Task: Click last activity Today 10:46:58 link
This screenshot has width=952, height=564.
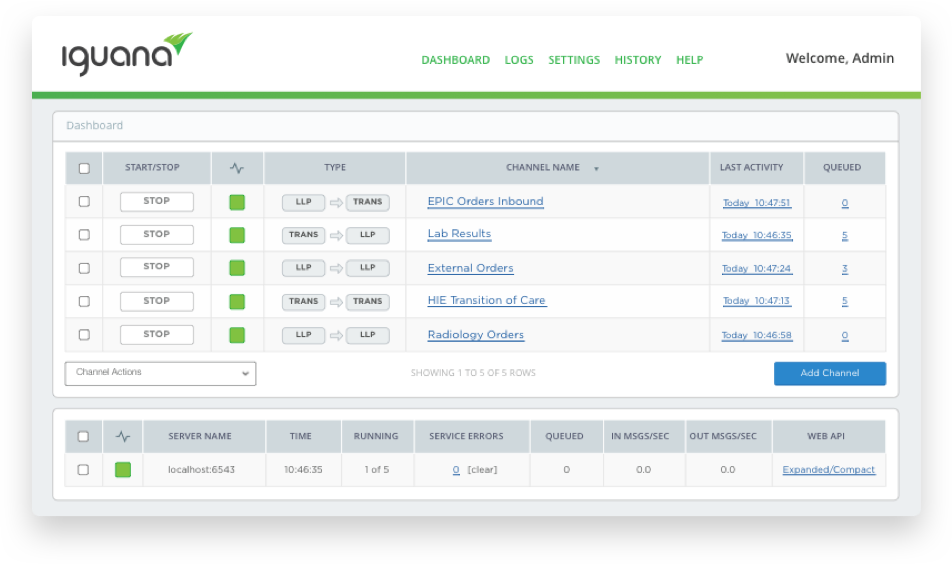Action: click(756, 336)
